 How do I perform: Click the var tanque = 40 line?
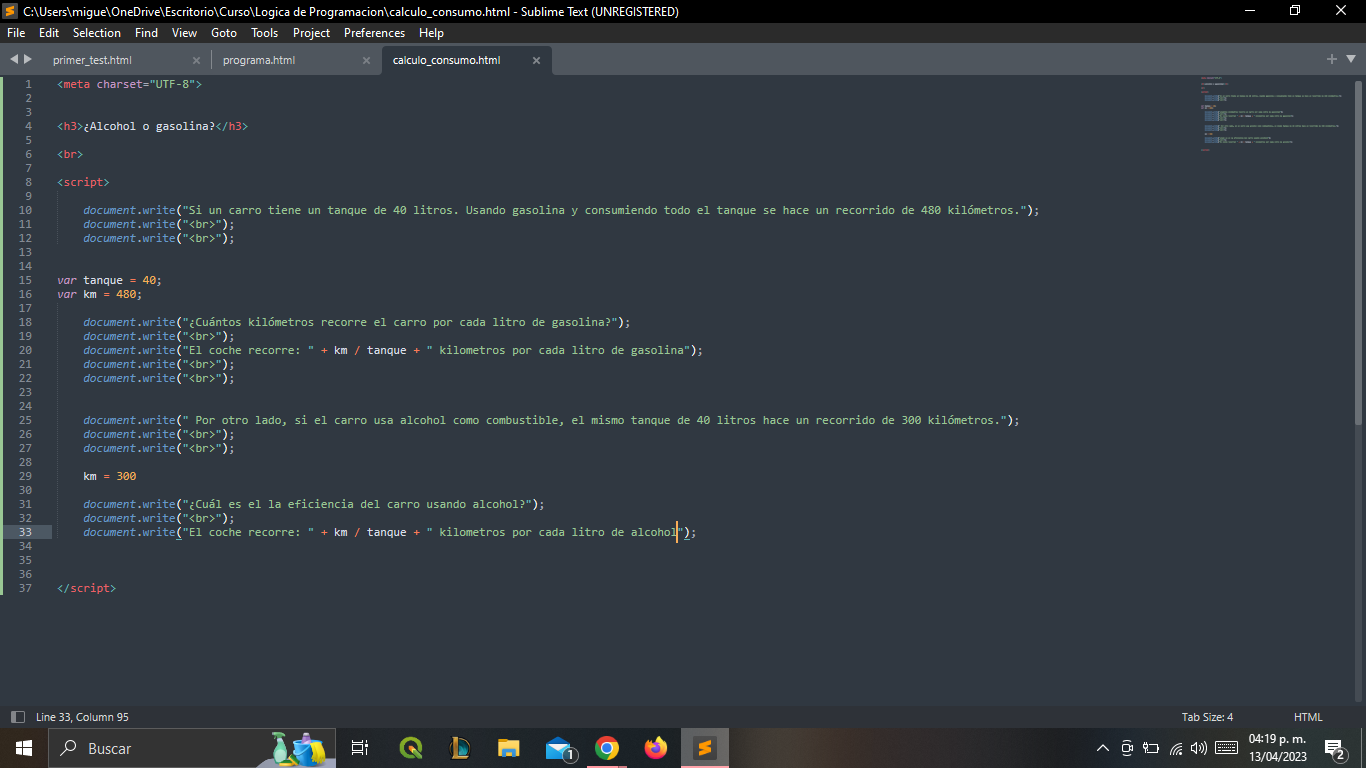tap(109, 280)
